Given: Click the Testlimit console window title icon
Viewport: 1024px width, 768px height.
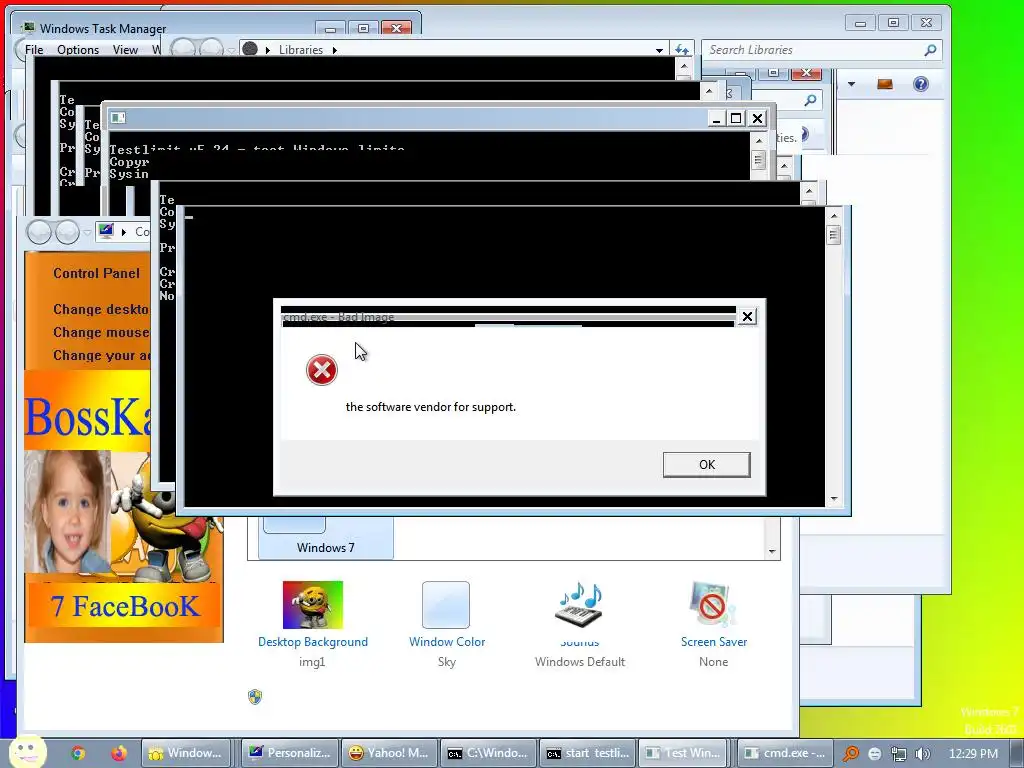Looking at the screenshot, I should point(118,118).
